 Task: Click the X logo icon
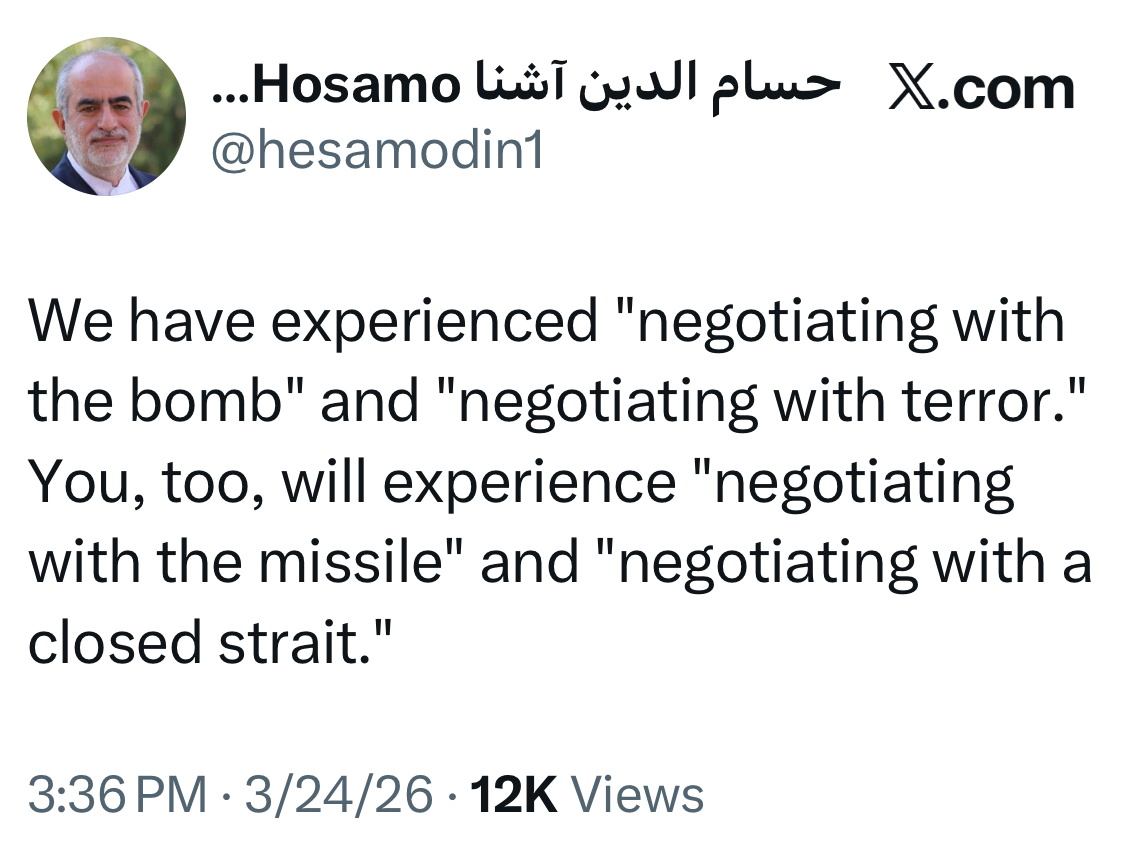click(913, 90)
